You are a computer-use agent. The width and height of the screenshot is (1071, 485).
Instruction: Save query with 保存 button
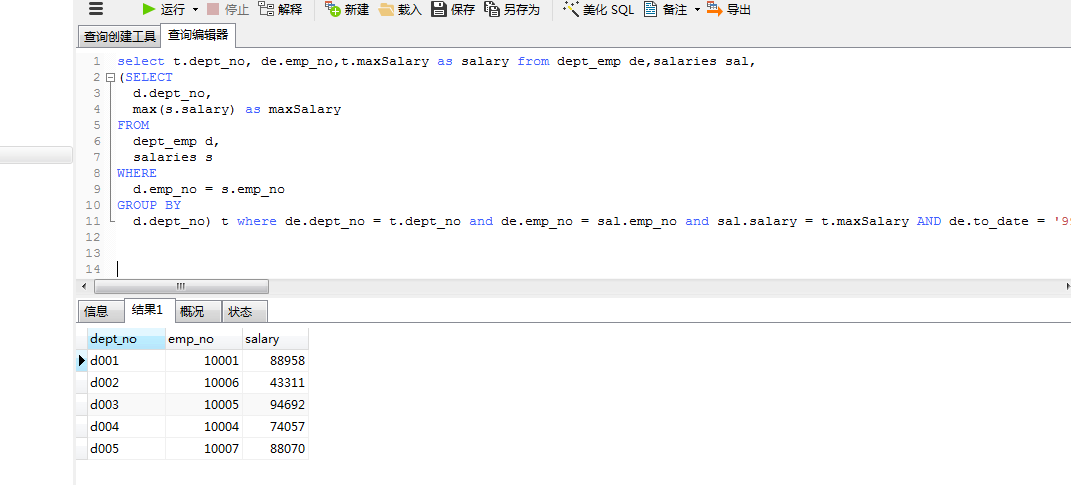point(454,10)
